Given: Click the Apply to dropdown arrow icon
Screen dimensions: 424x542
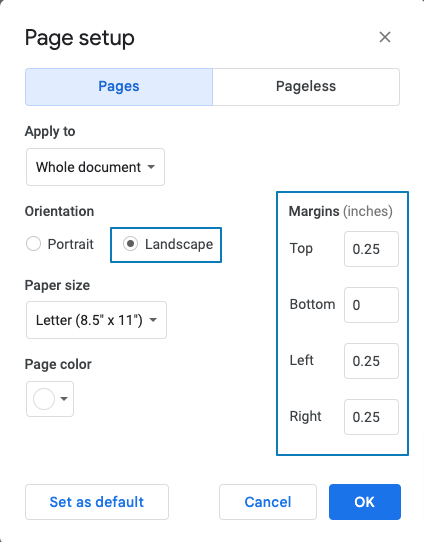Looking at the screenshot, I should pyautogui.click(x=151, y=167).
